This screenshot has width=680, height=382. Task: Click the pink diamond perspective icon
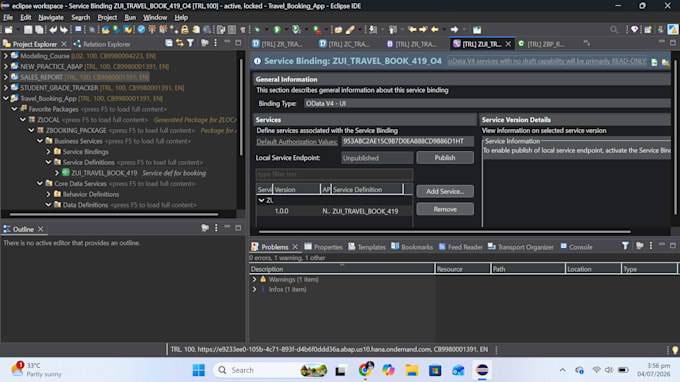[635, 29]
